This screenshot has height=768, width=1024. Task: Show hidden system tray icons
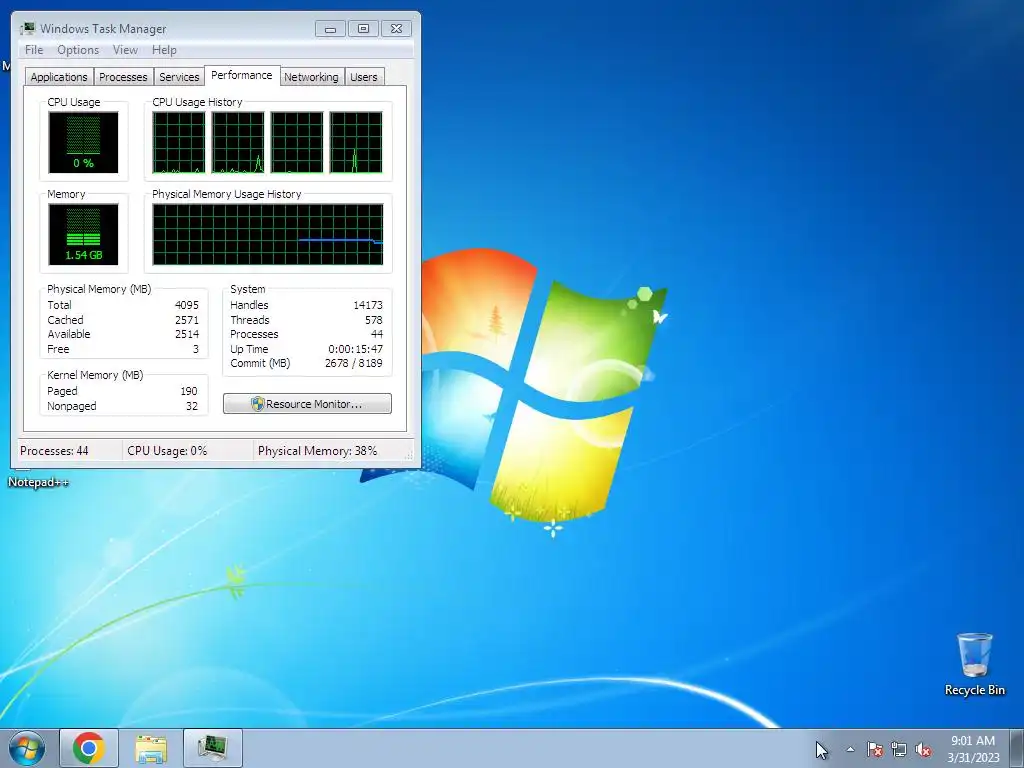(850, 750)
